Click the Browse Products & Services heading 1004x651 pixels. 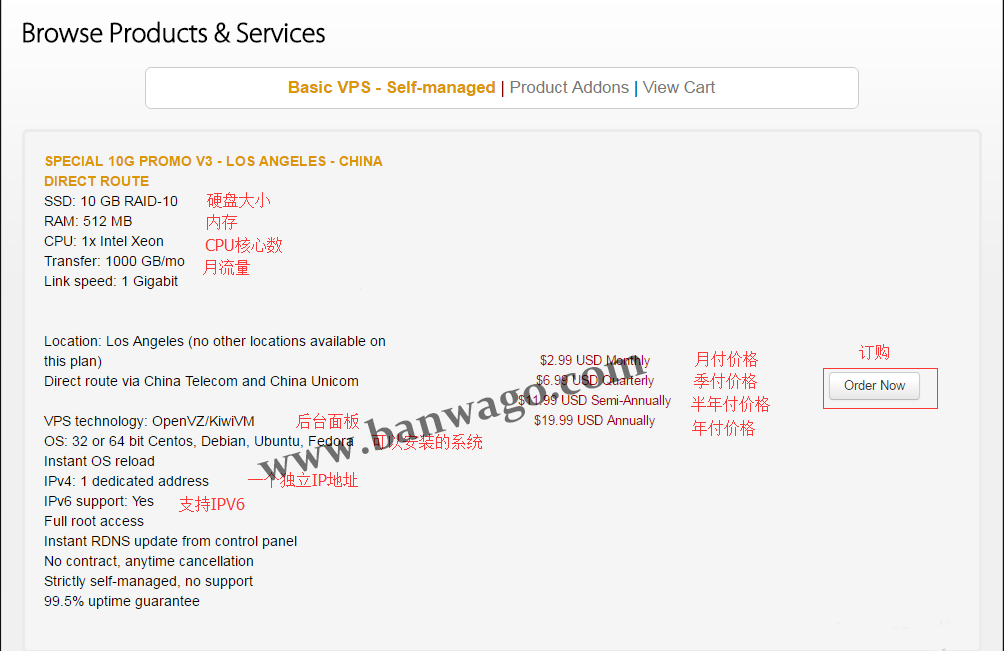point(173,33)
